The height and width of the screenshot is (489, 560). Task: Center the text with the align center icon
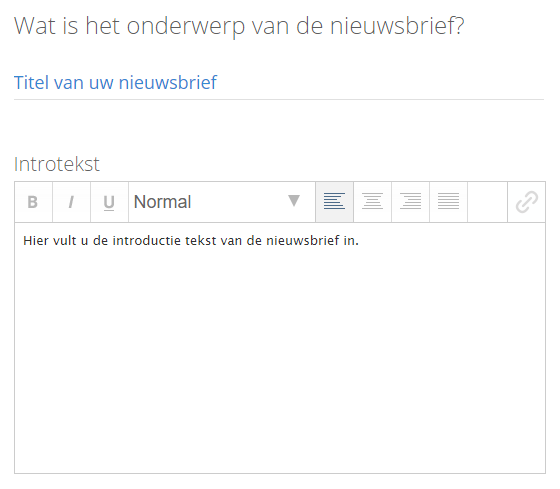point(372,202)
